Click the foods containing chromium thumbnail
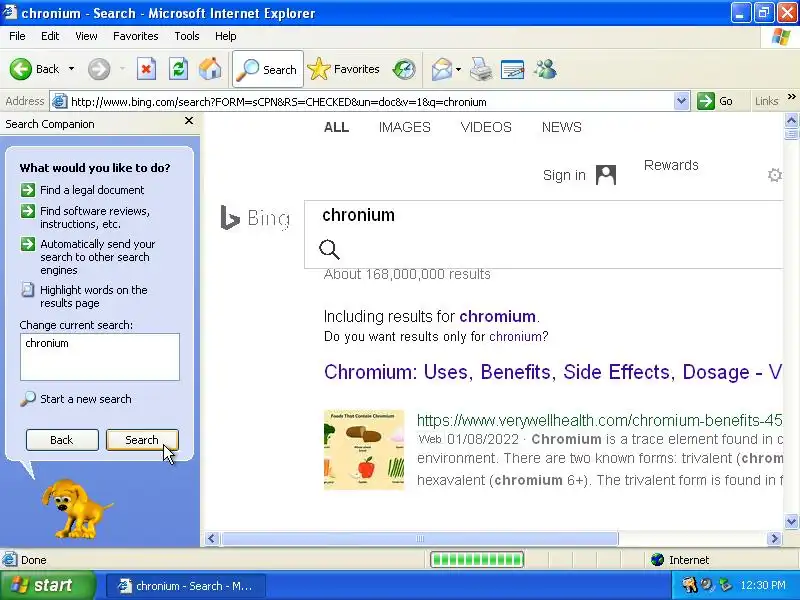Screen dimensions: 800x600 [364, 450]
